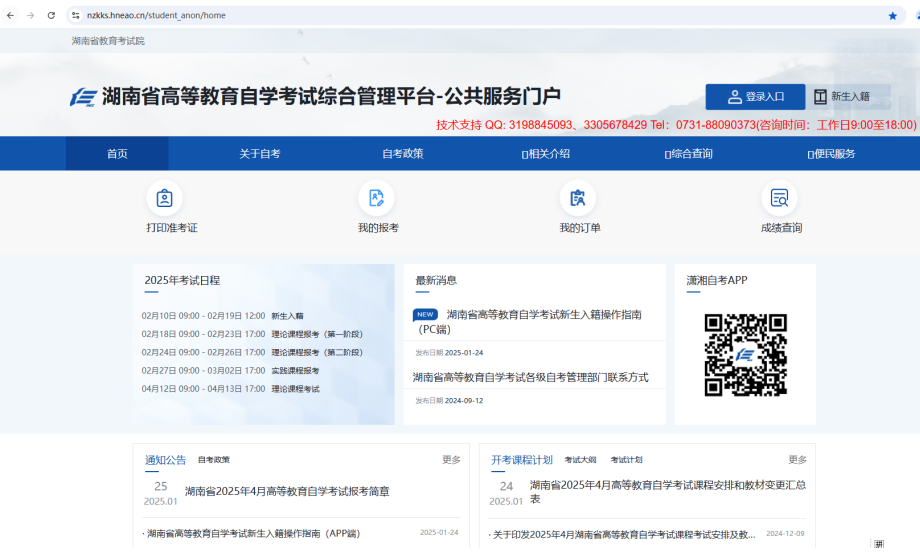Click the site logo beside platform title
This screenshot has width=920, height=556.
click(x=83, y=97)
